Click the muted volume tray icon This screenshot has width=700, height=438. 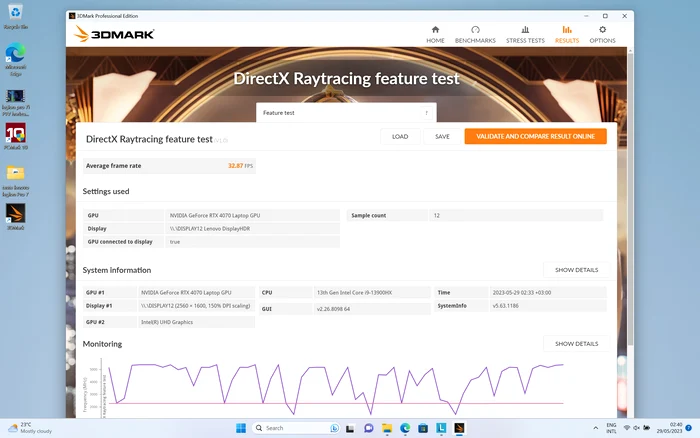click(637, 428)
